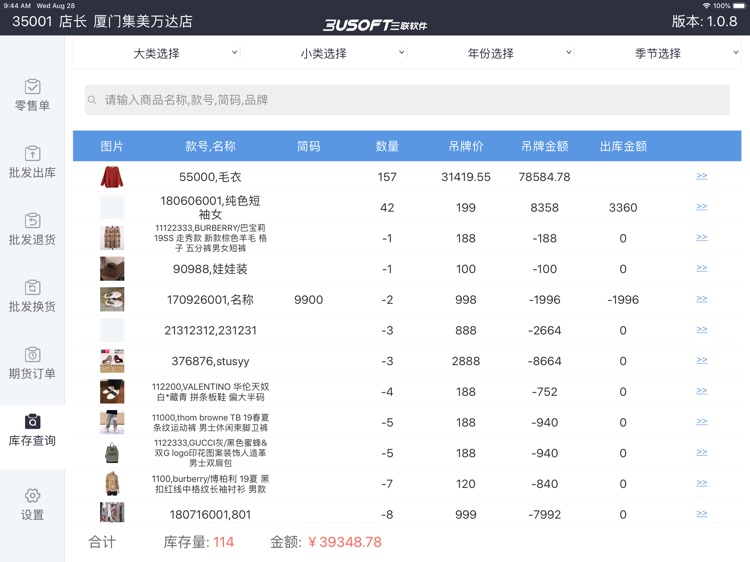View shoes thumbnail for 170926001

112,299
